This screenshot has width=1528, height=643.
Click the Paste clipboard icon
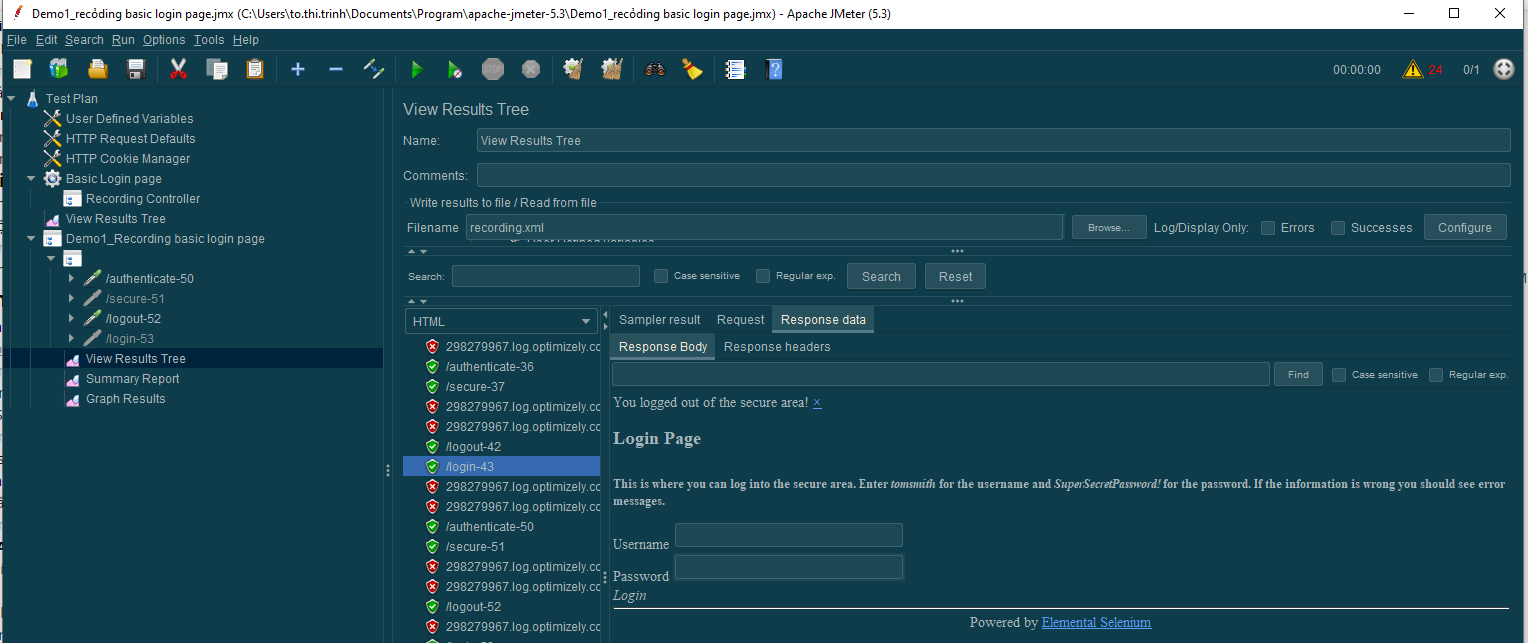[255, 69]
